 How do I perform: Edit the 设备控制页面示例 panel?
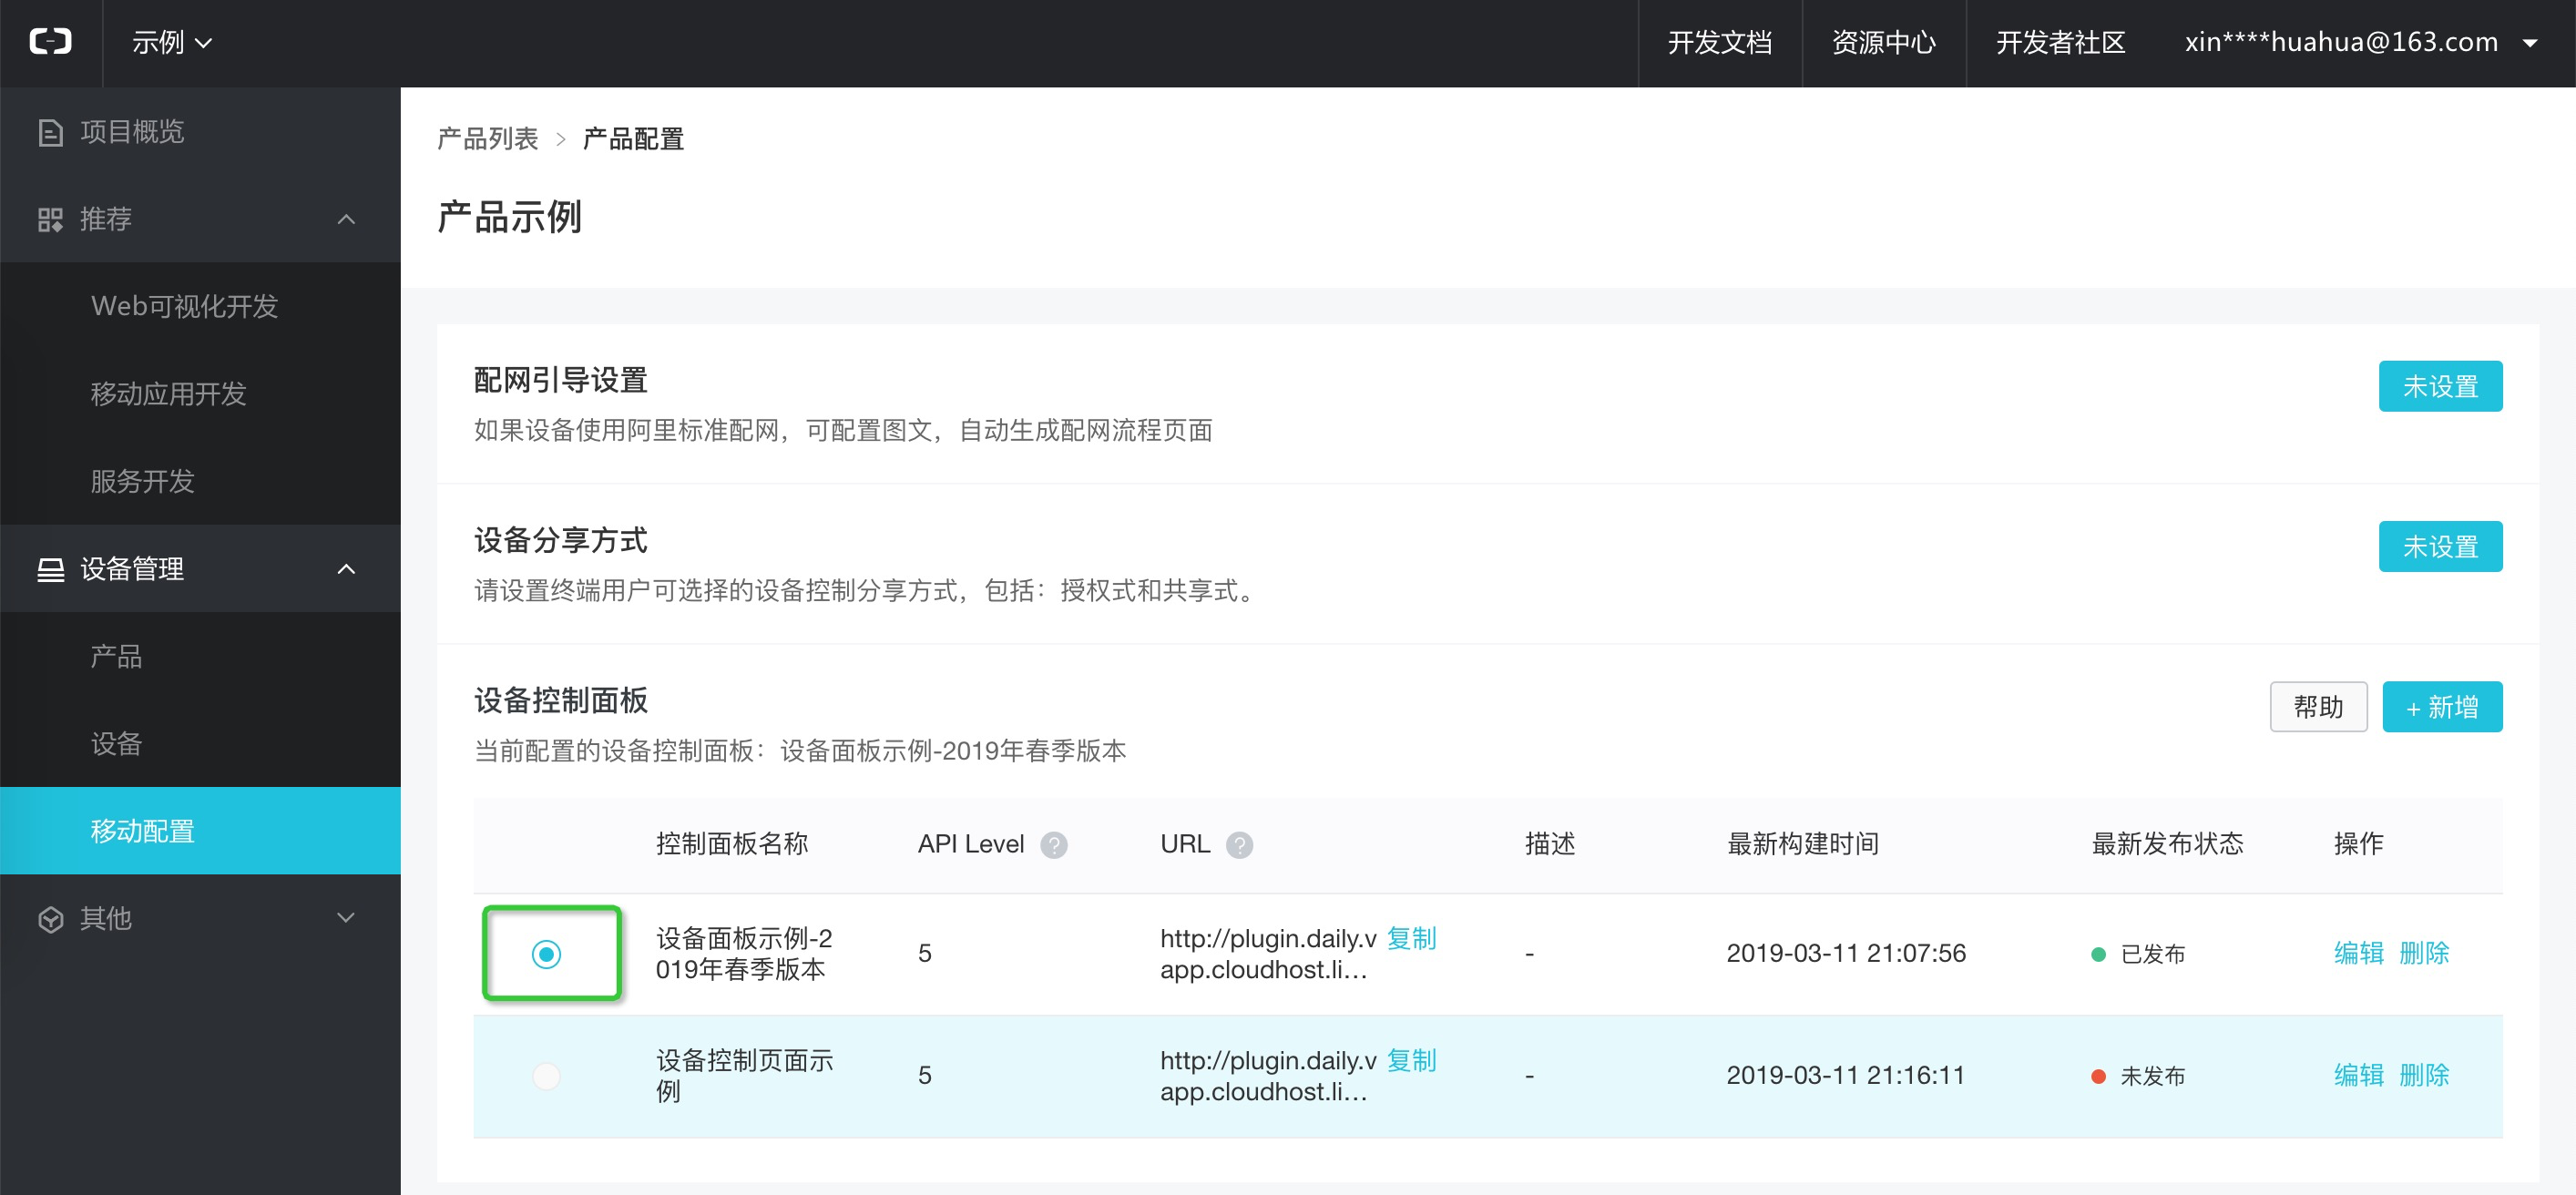tap(2359, 1075)
